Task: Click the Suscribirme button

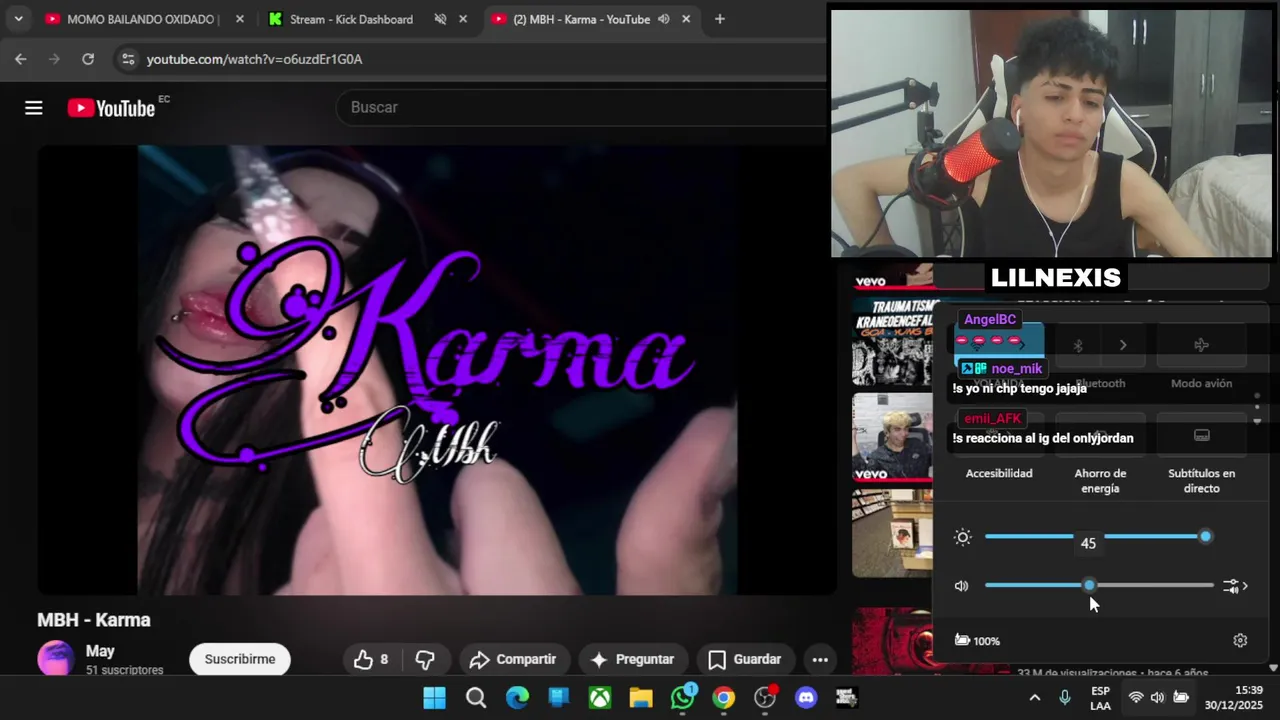Action: 240,659
